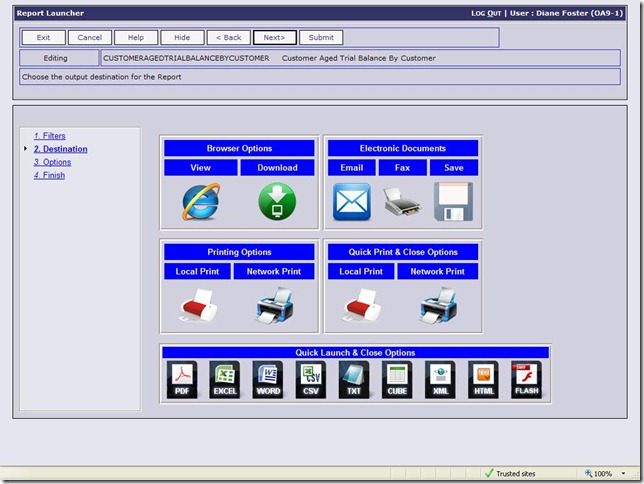Click the green Download arrow icon
The image size is (644, 484).
[277, 202]
